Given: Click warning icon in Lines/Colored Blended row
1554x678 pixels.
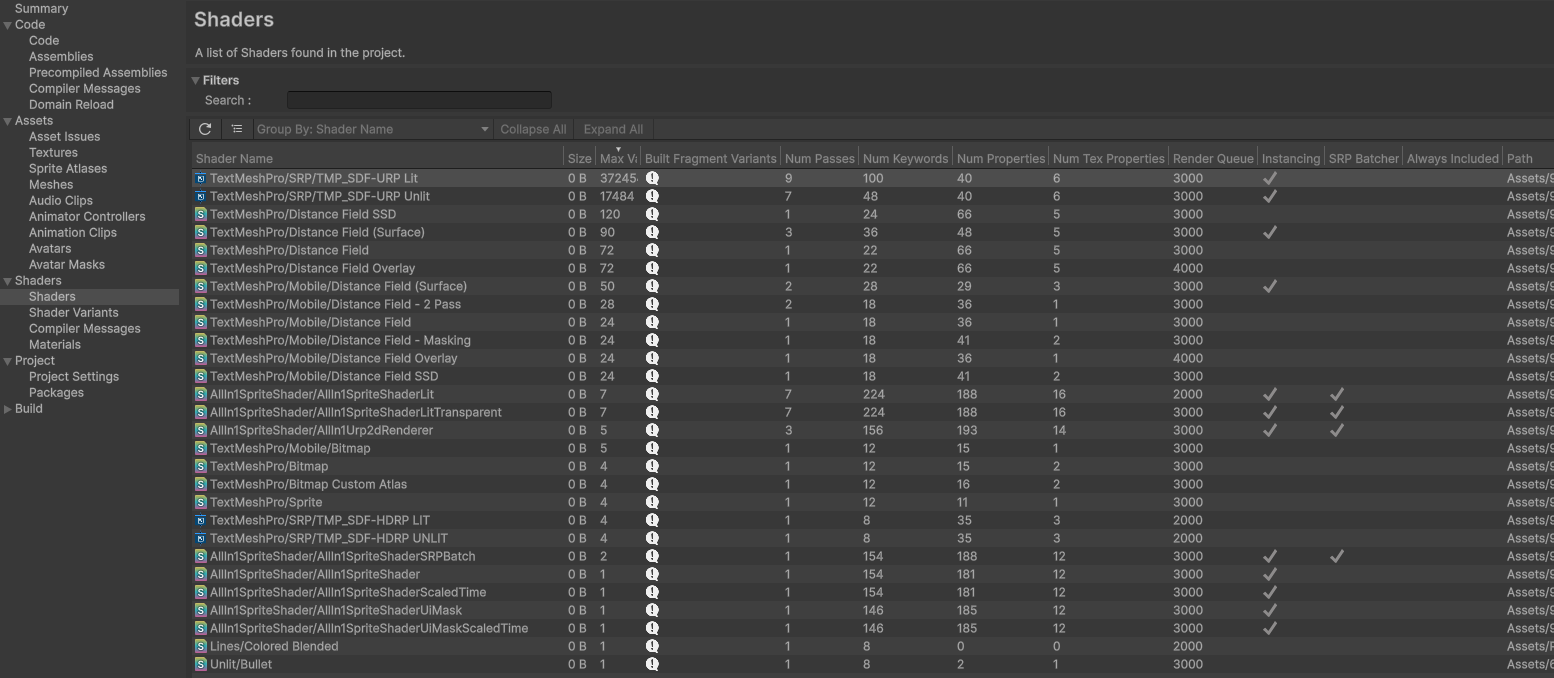Looking at the screenshot, I should (x=652, y=646).
